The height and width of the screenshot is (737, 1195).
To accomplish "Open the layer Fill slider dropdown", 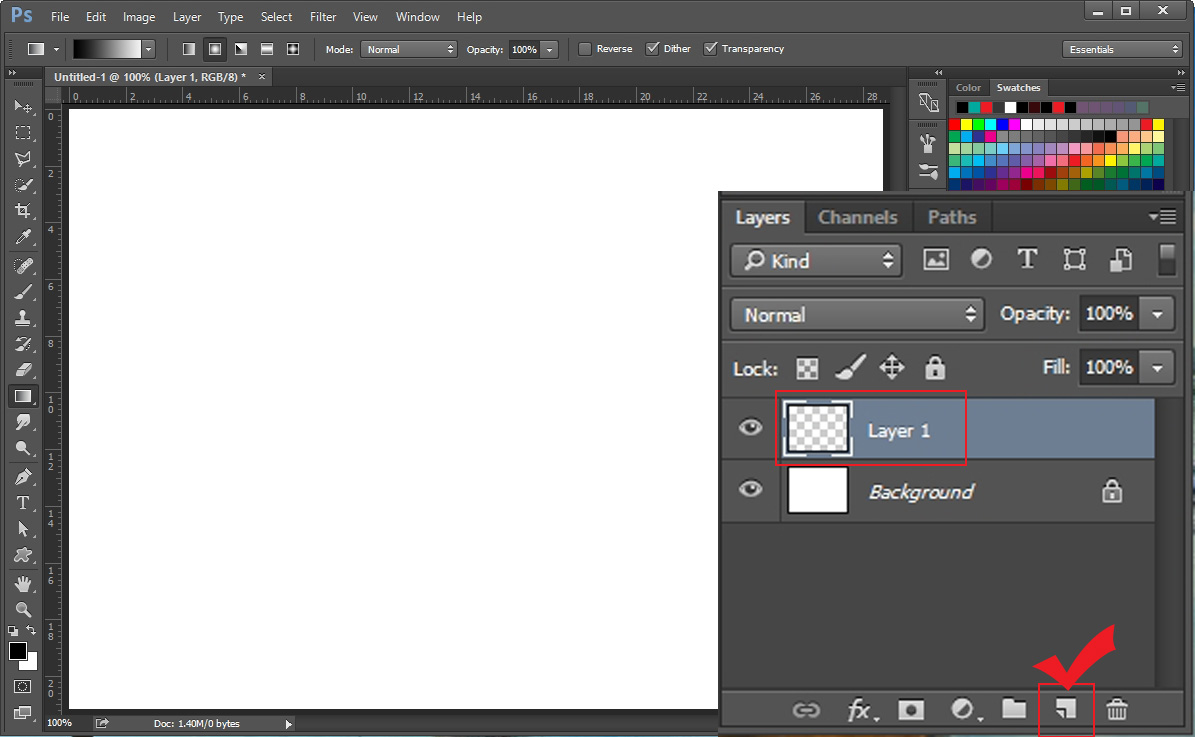I will click(1158, 368).
